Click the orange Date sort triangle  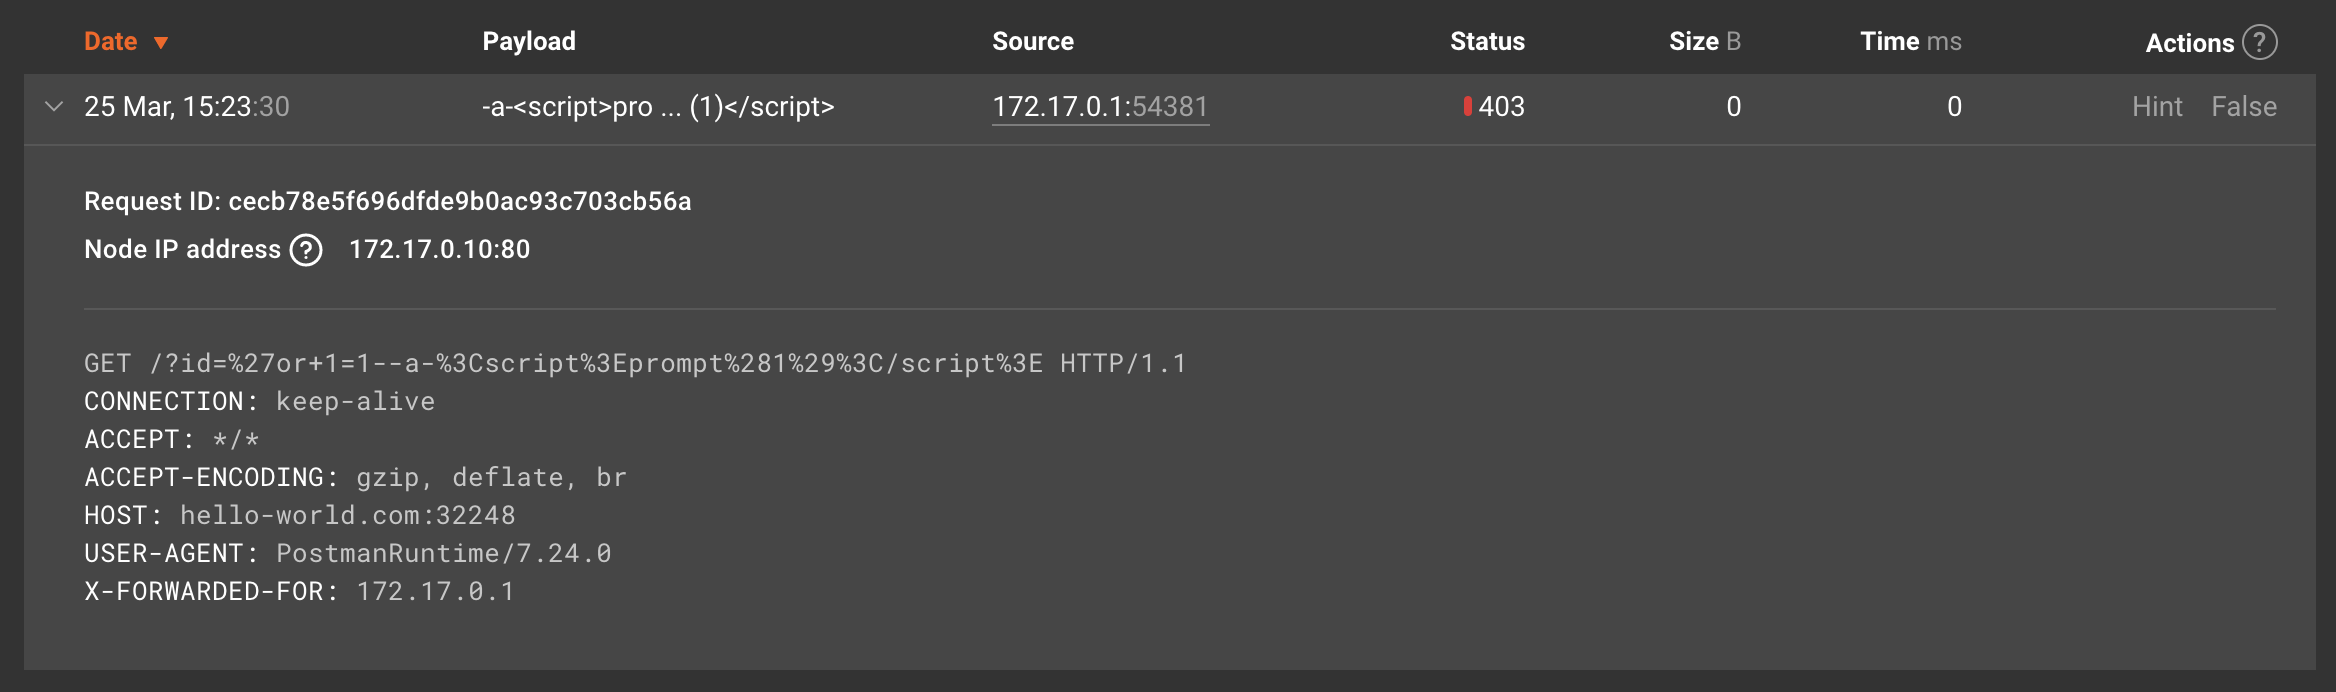pyautogui.click(x=161, y=42)
